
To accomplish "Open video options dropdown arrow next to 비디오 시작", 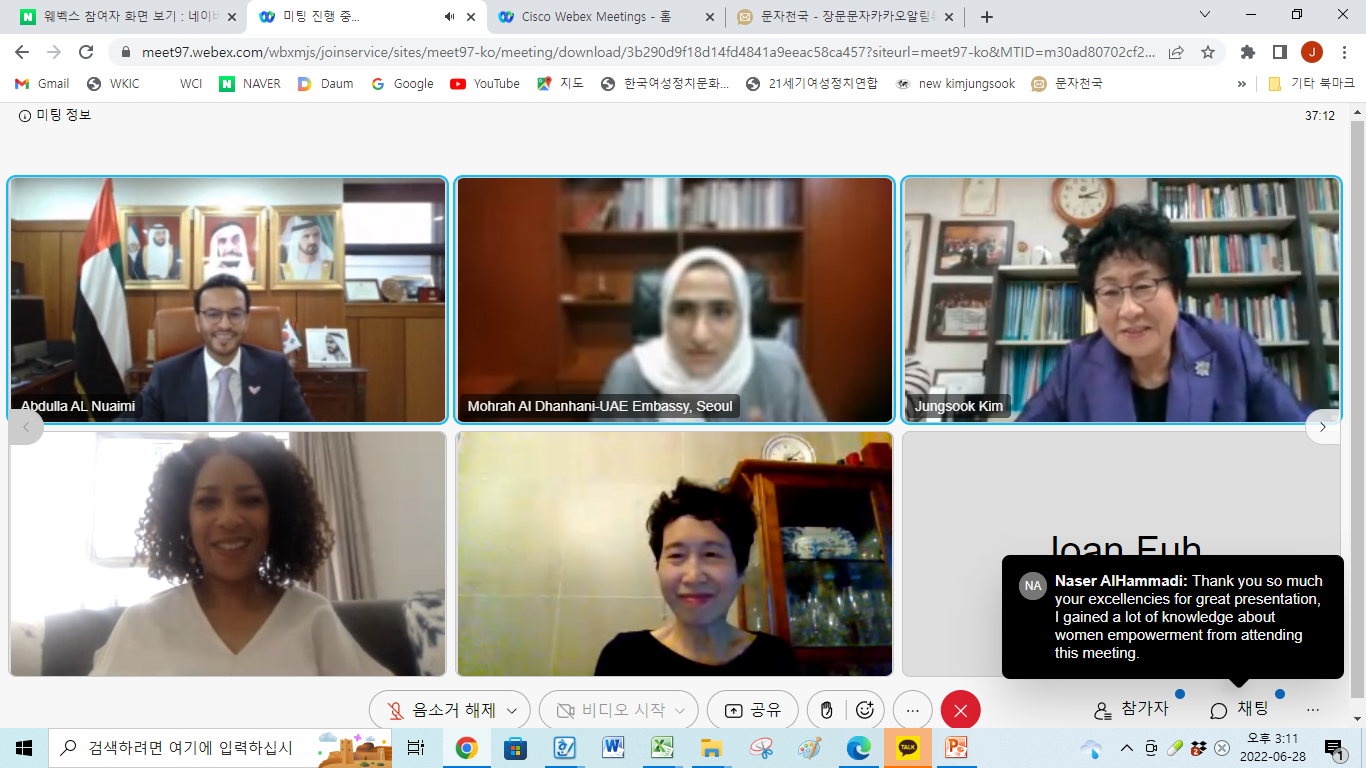I will [681, 710].
